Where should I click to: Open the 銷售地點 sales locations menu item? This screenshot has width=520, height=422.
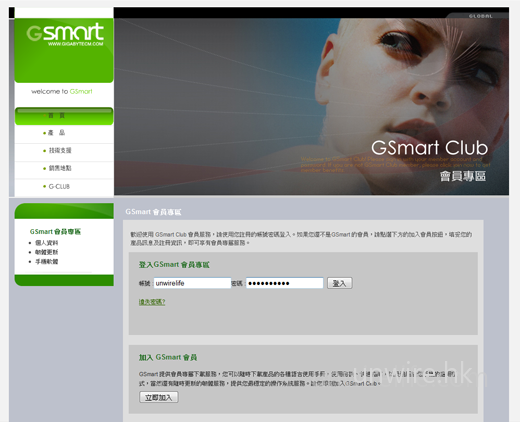pyautogui.click(x=60, y=168)
